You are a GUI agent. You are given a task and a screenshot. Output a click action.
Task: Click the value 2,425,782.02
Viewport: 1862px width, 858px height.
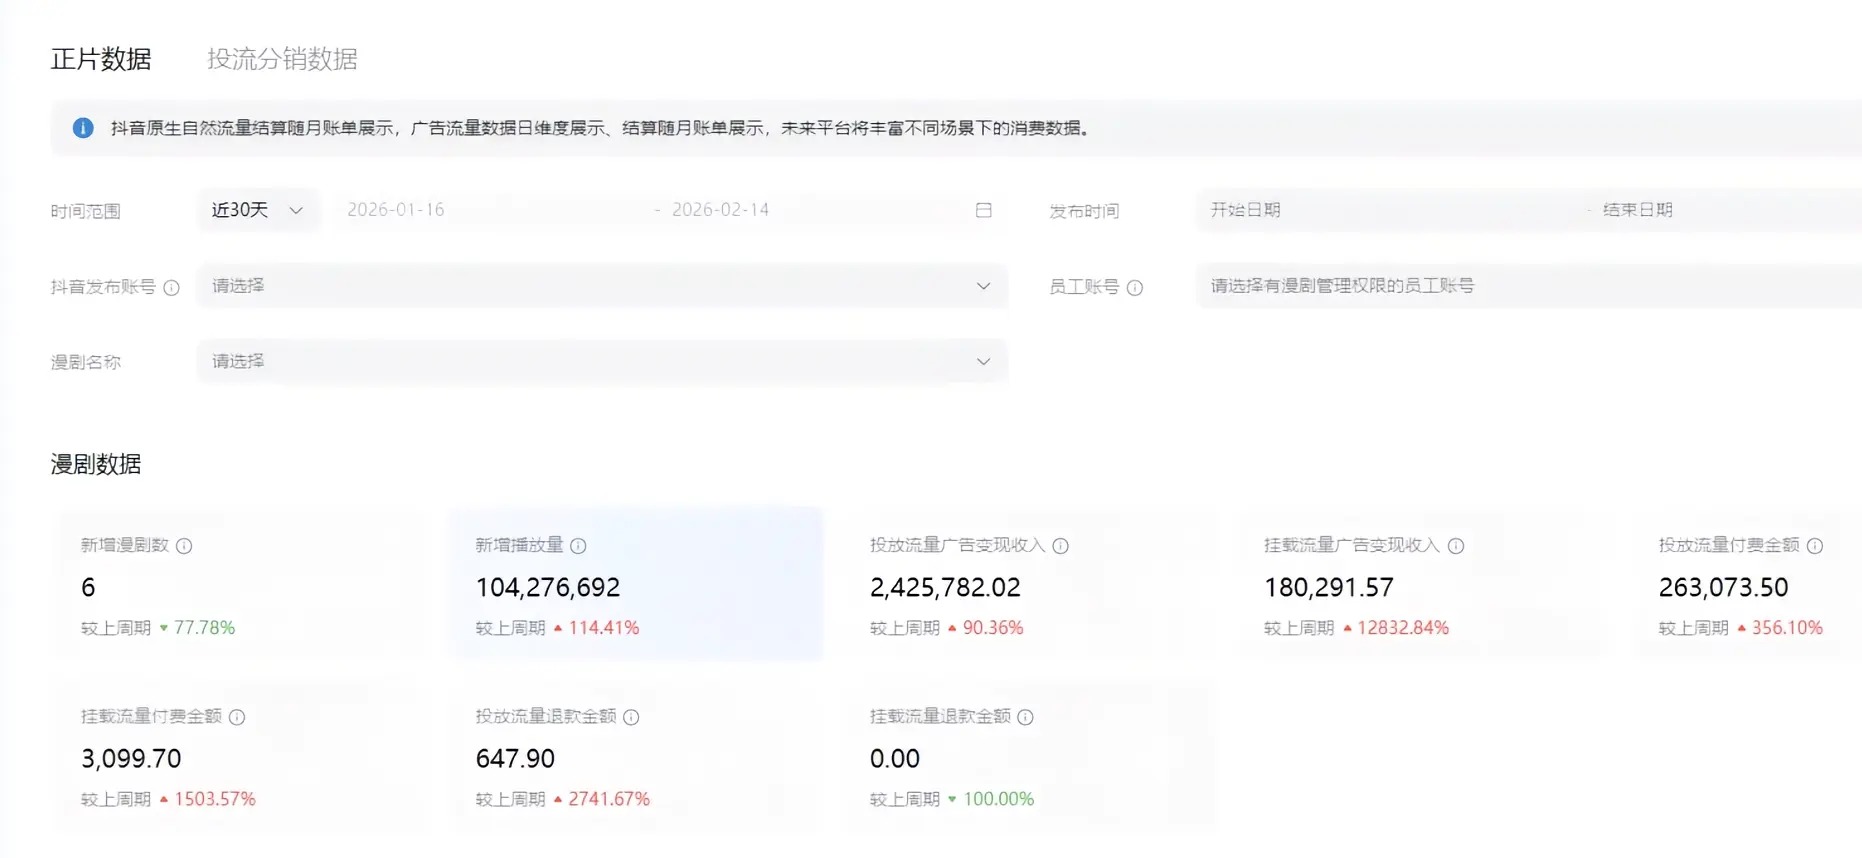945,588
